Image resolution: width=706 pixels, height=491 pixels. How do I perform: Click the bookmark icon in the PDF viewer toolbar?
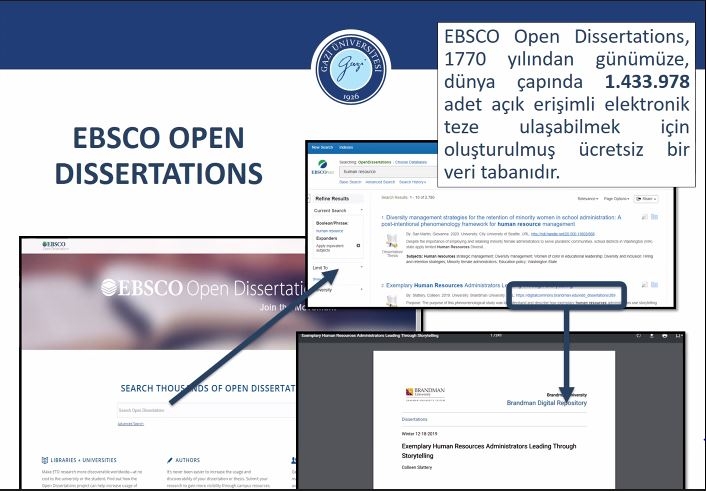pyautogui.click(x=678, y=336)
